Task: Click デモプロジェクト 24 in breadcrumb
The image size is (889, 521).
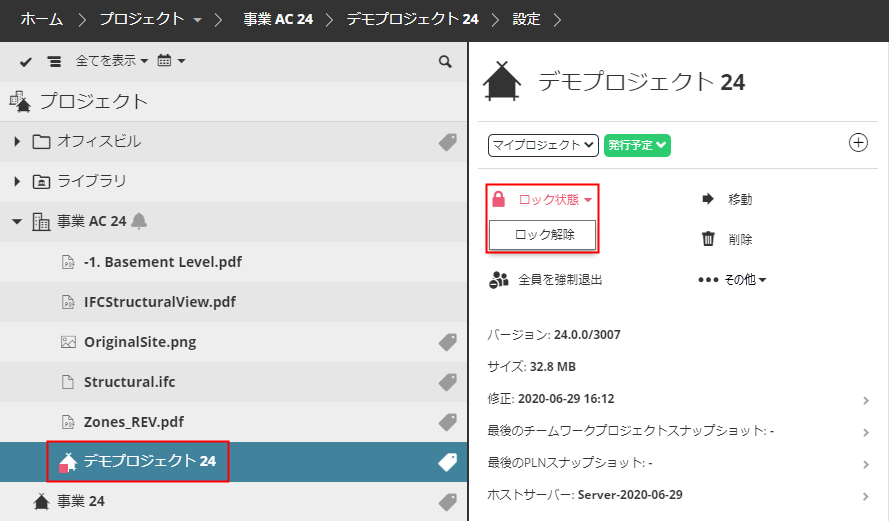Action: [412, 19]
